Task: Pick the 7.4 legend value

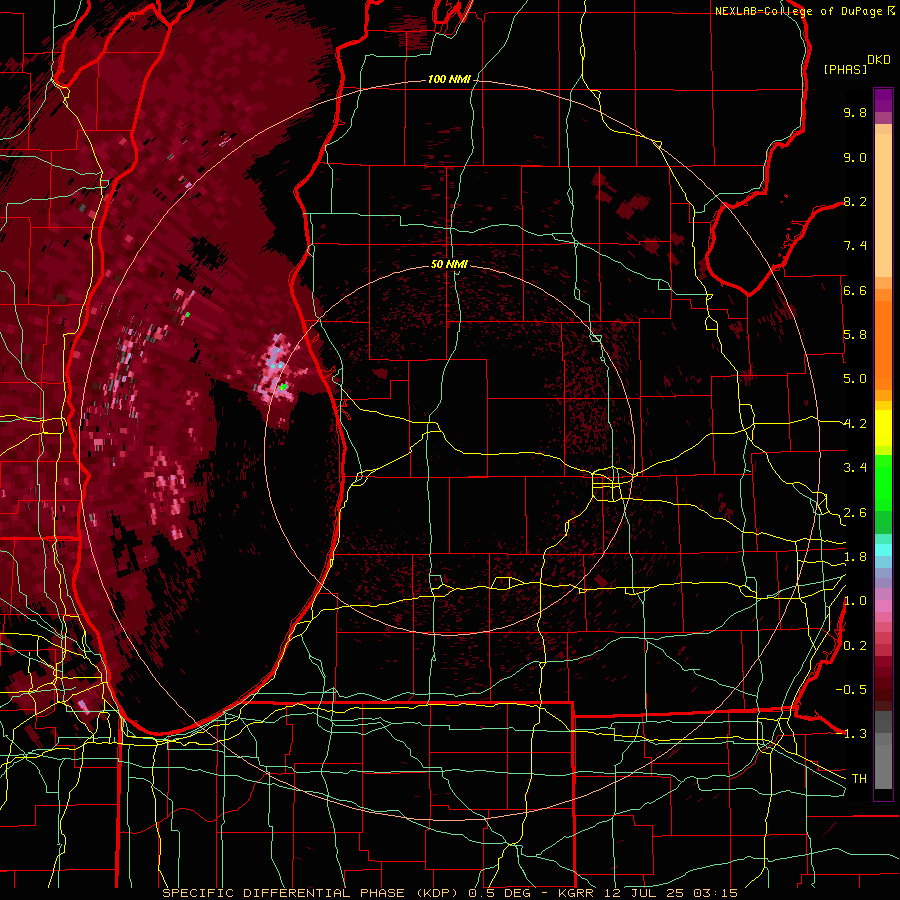Action: 855,246
